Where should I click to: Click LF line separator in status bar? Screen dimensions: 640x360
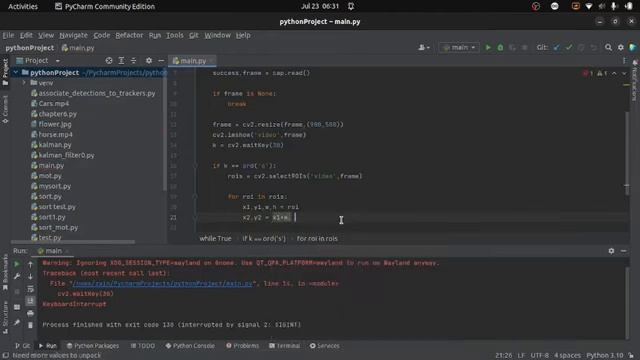[x=521, y=356]
